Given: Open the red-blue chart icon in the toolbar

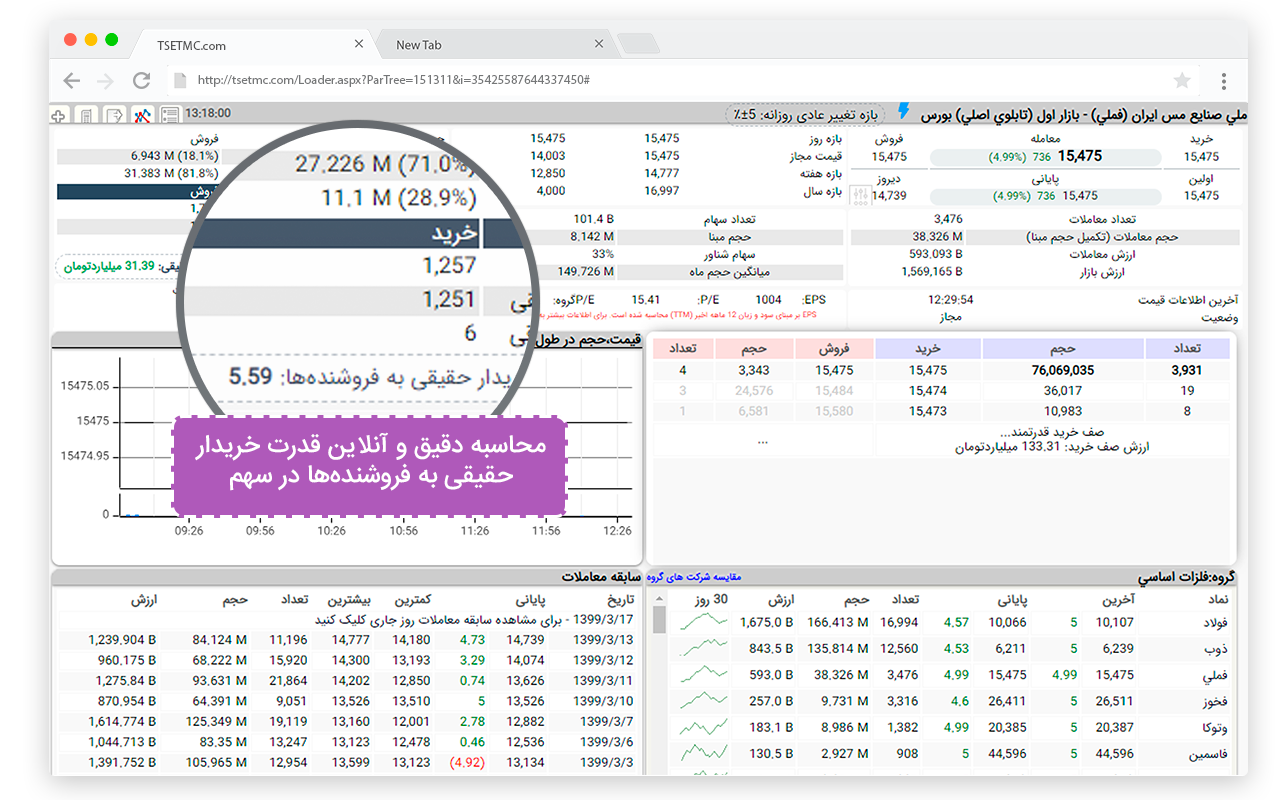Looking at the screenshot, I should (143, 115).
